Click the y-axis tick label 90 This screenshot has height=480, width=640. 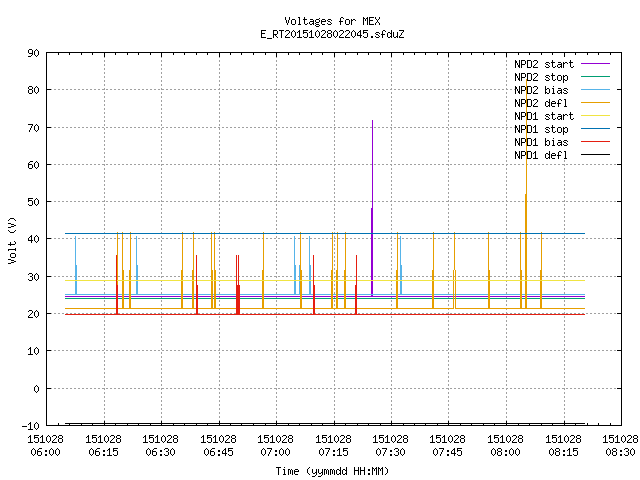tap(33, 53)
